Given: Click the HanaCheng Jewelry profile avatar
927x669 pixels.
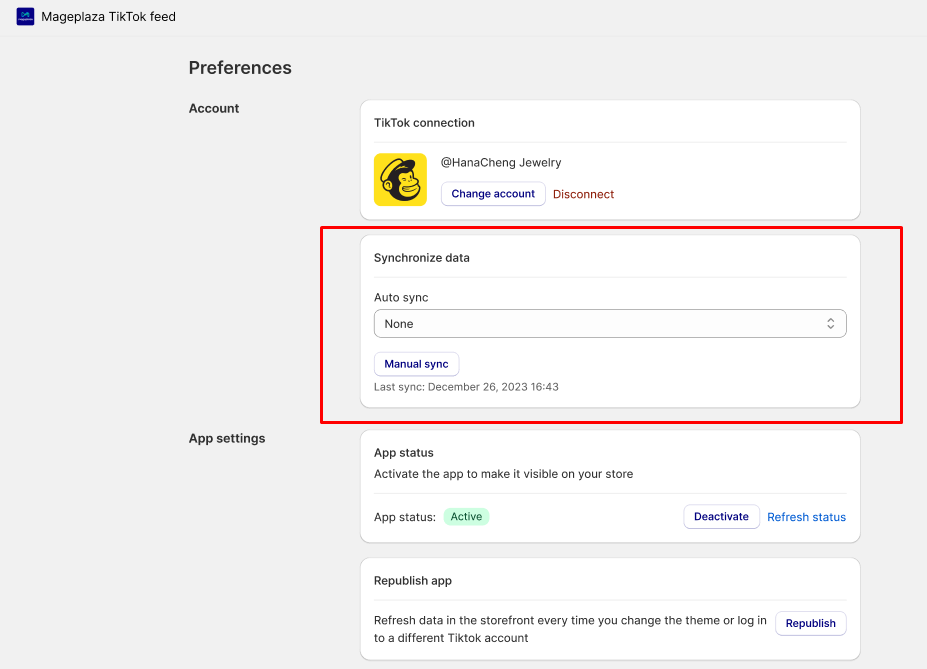Looking at the screenshot, I should click(x=400, y=180).
